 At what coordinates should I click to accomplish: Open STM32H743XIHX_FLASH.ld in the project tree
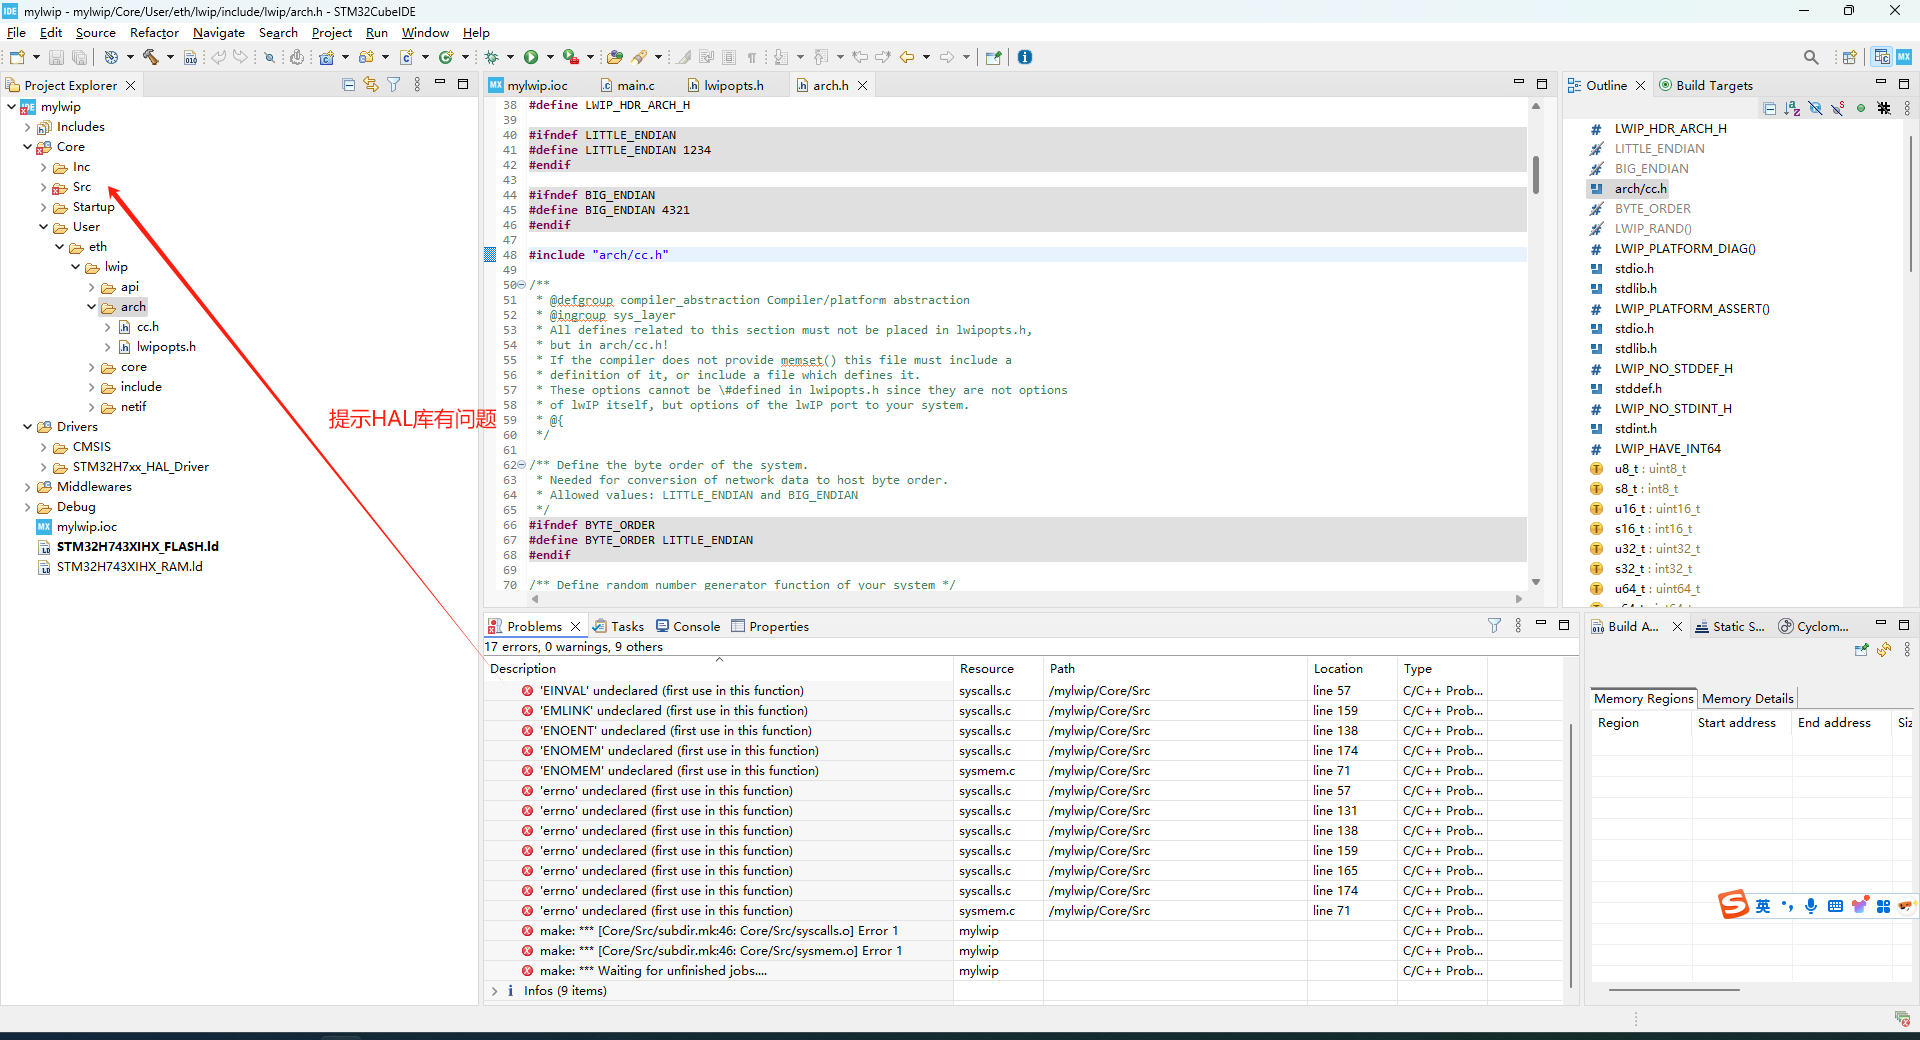pyautogui.click(x=137, y=547)
